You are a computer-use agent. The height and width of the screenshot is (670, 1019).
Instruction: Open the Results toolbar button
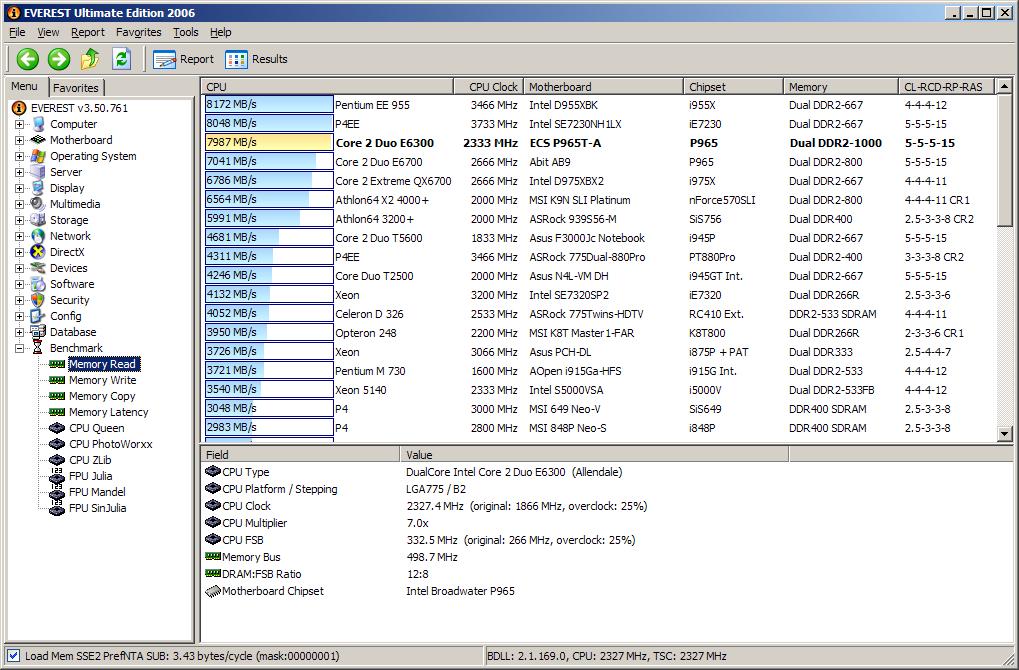click(x=256, y=59)
